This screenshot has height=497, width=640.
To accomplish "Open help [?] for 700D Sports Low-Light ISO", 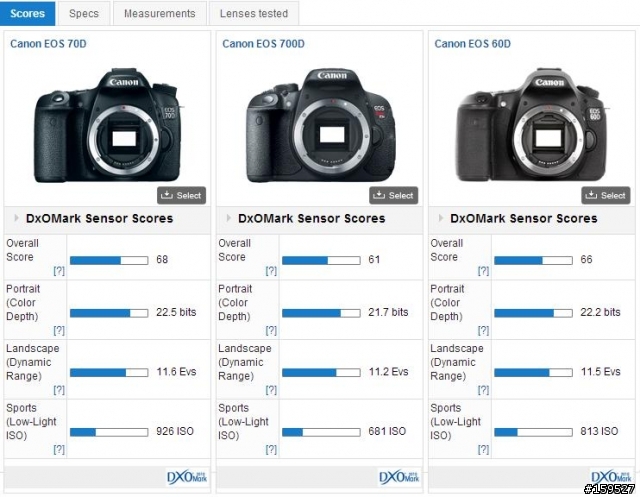I will pyautogui.click(x=271, y=449).
